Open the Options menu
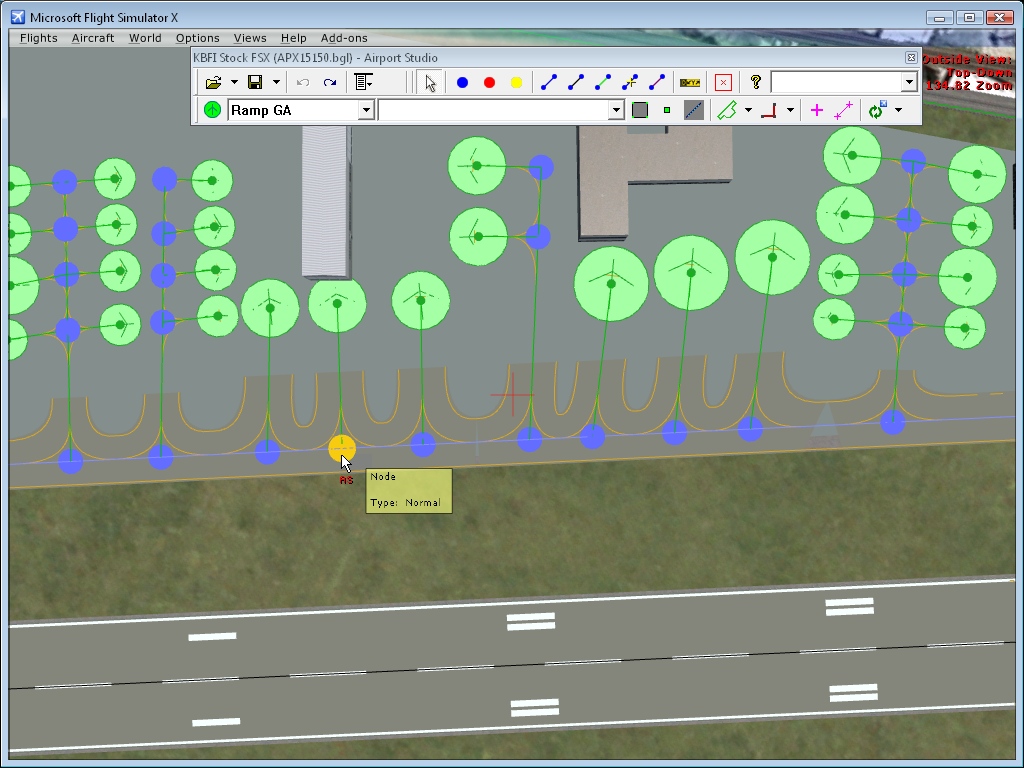The width and height of the screenshot is (1024, 768). tap(197, 38)
